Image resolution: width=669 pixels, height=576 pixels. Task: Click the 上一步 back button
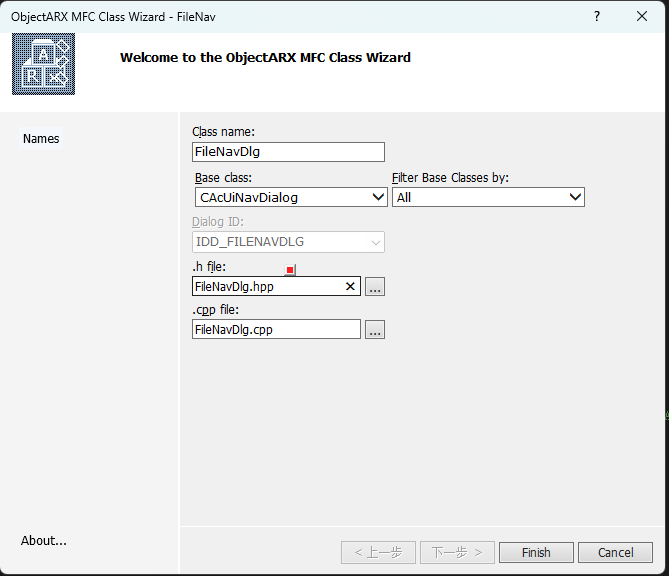coord(378,552)
